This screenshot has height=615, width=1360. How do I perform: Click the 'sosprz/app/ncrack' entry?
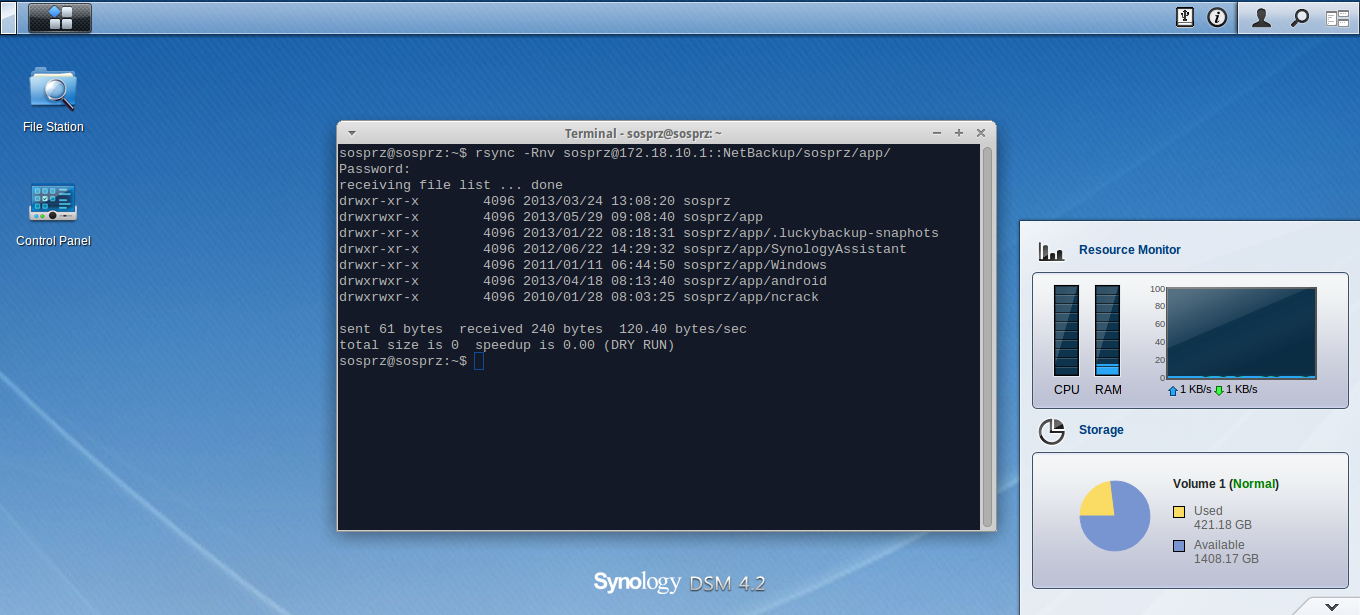[x=751, y=297]
